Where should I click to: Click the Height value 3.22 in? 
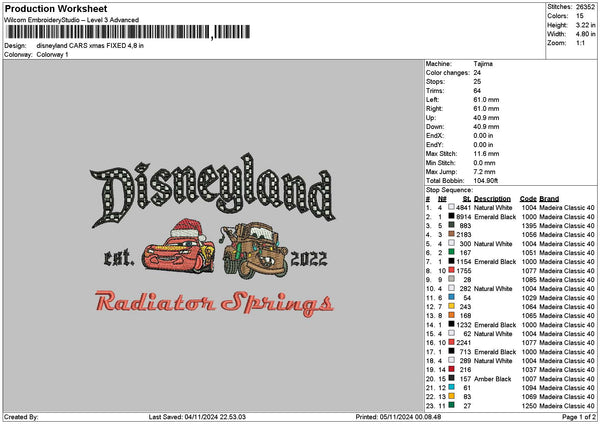click(x=585, y=25)
